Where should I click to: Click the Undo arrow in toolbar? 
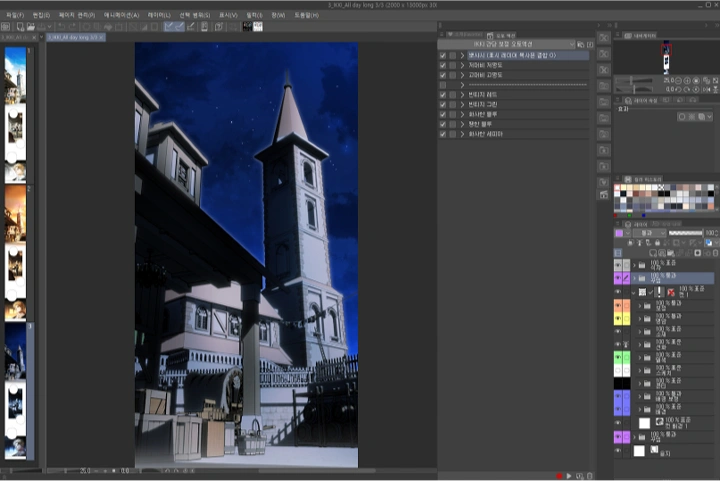[x=62, y=27]
